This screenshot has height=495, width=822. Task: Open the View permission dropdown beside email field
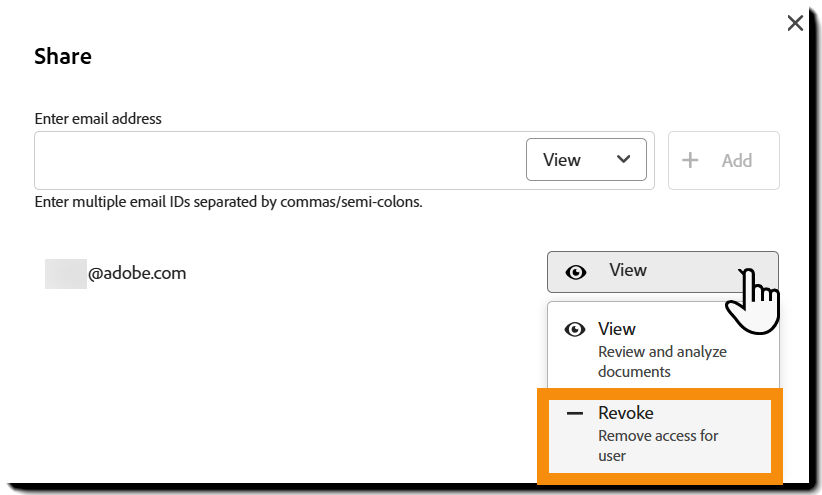click(585, 160)
